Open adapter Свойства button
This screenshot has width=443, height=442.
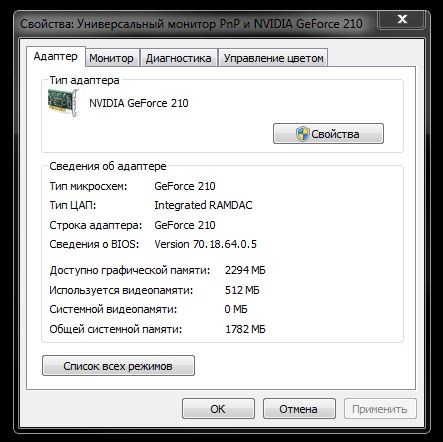328,134
